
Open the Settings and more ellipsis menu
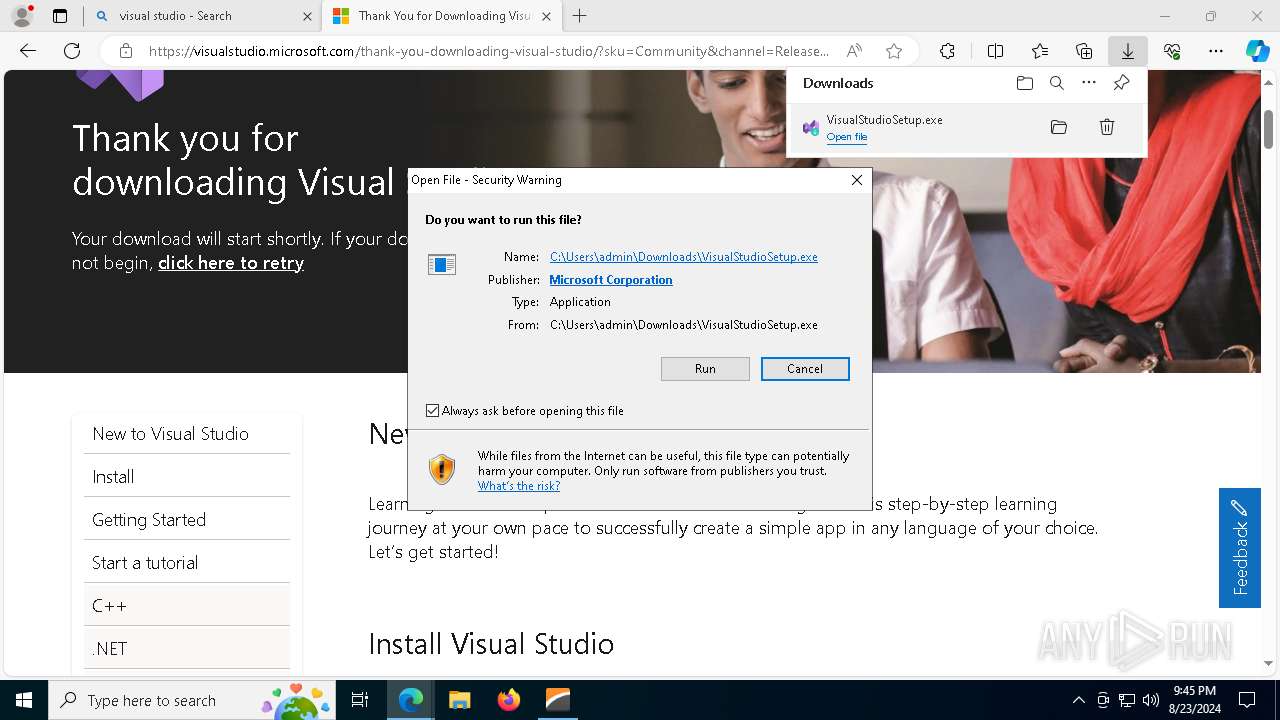point(1216,51)
